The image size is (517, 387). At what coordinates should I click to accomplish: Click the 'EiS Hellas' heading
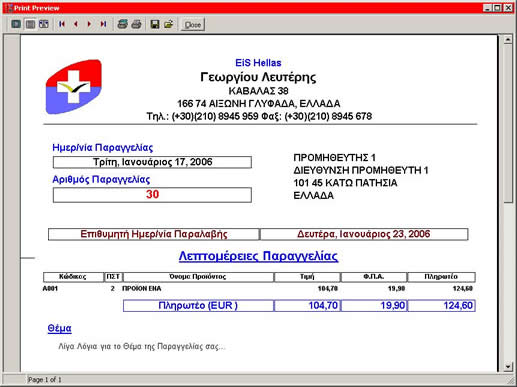(258, 63)
